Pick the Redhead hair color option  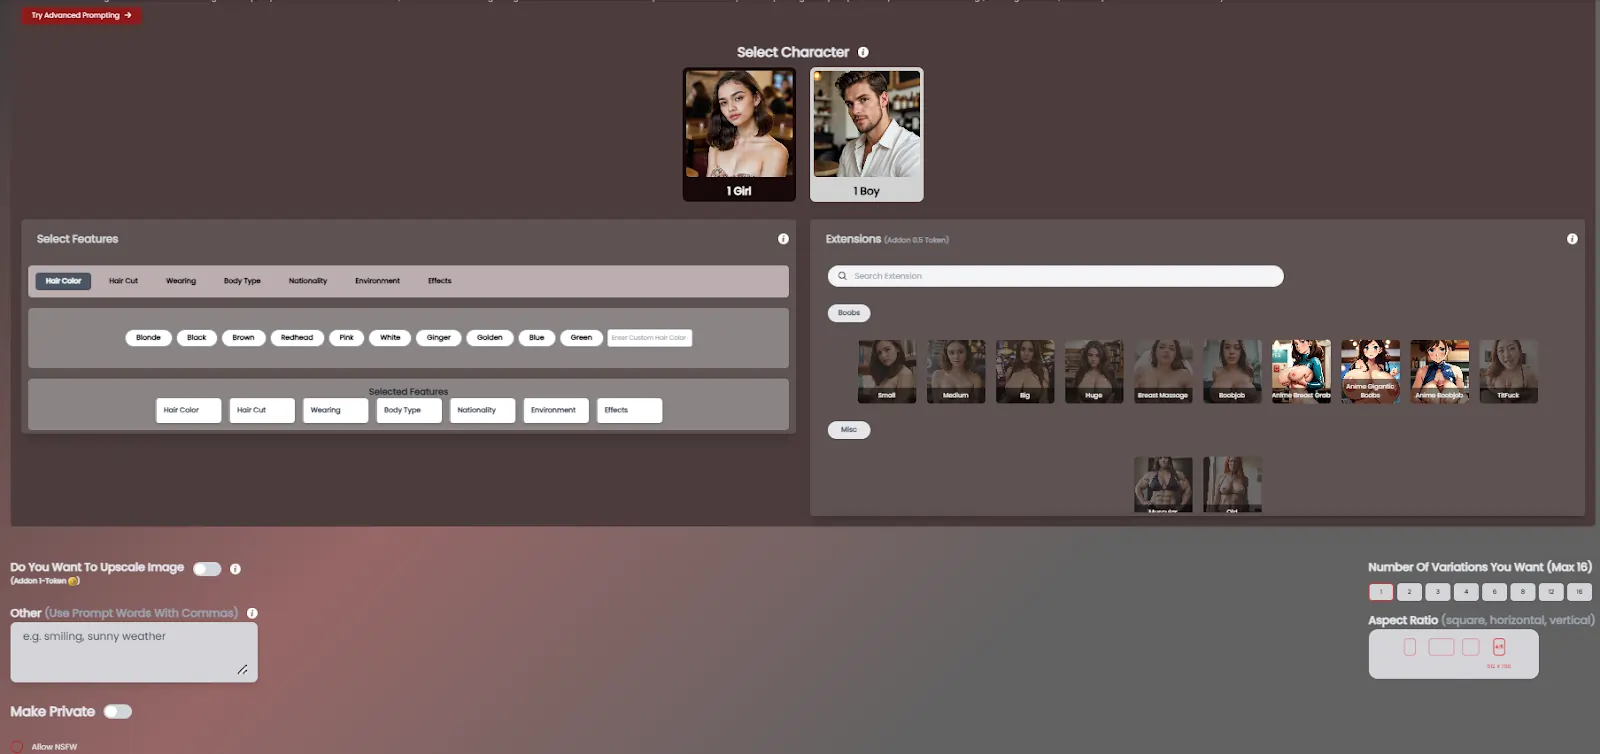click(x=297, y=338)
